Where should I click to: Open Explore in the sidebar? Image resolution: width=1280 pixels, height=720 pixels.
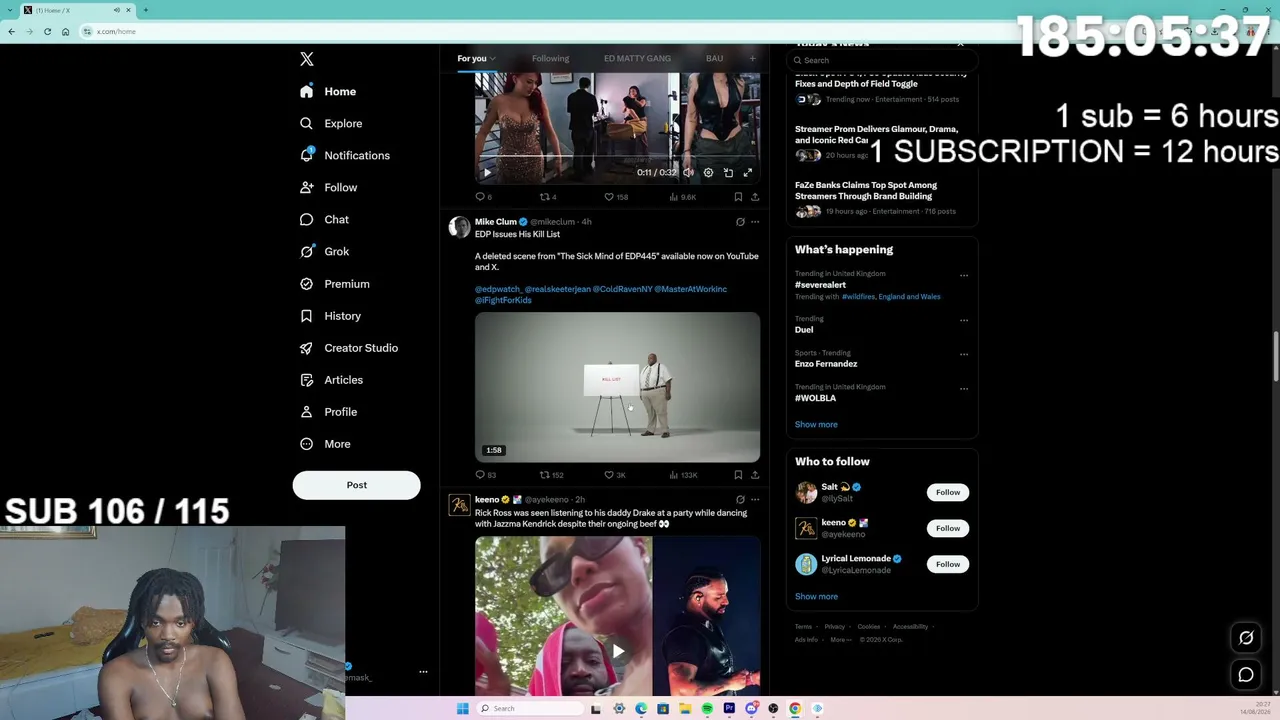pos(331,123)
